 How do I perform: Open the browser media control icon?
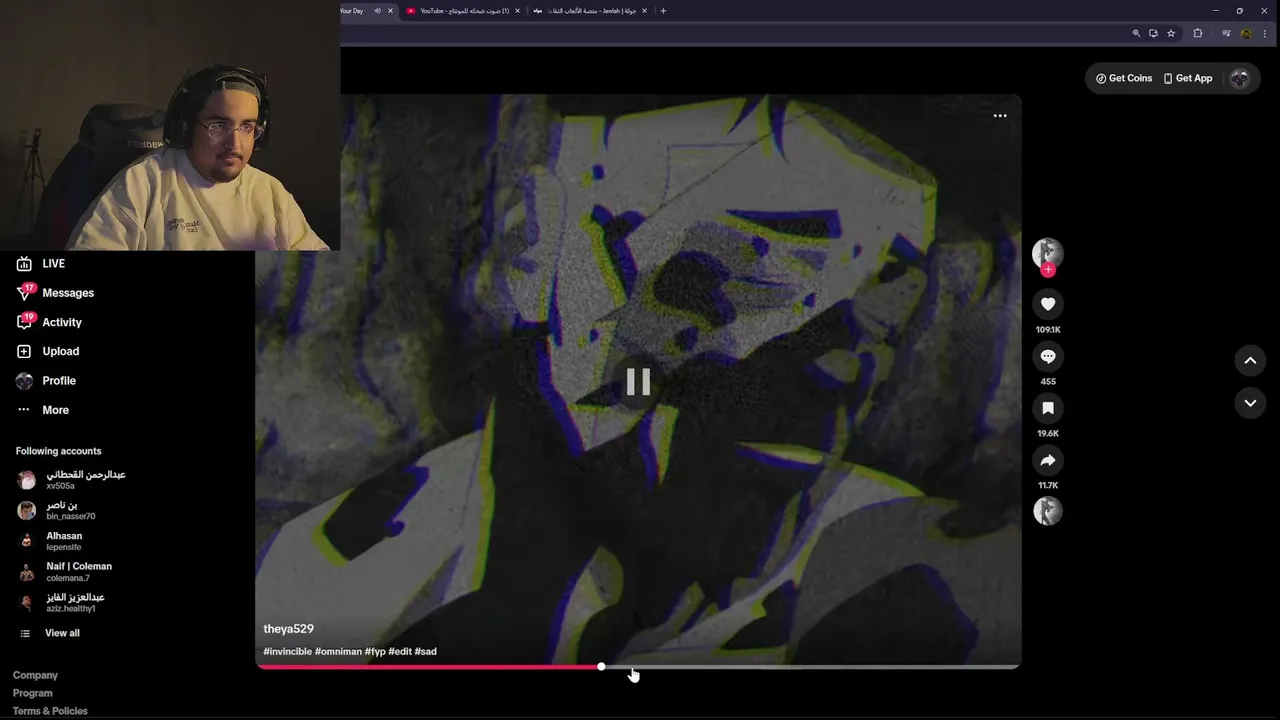[1226, 33]
